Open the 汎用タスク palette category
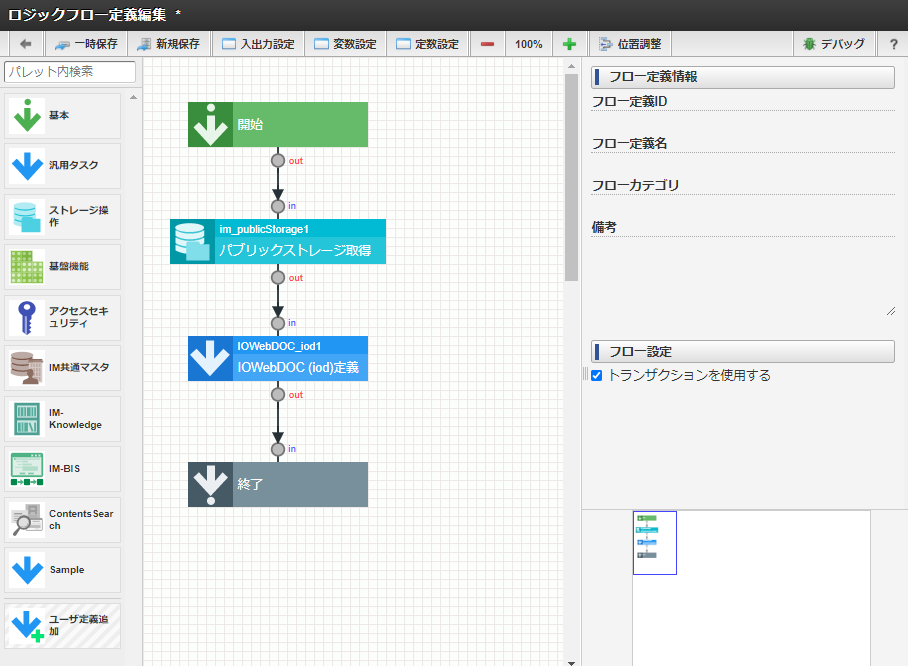 (x=63, y=166)
